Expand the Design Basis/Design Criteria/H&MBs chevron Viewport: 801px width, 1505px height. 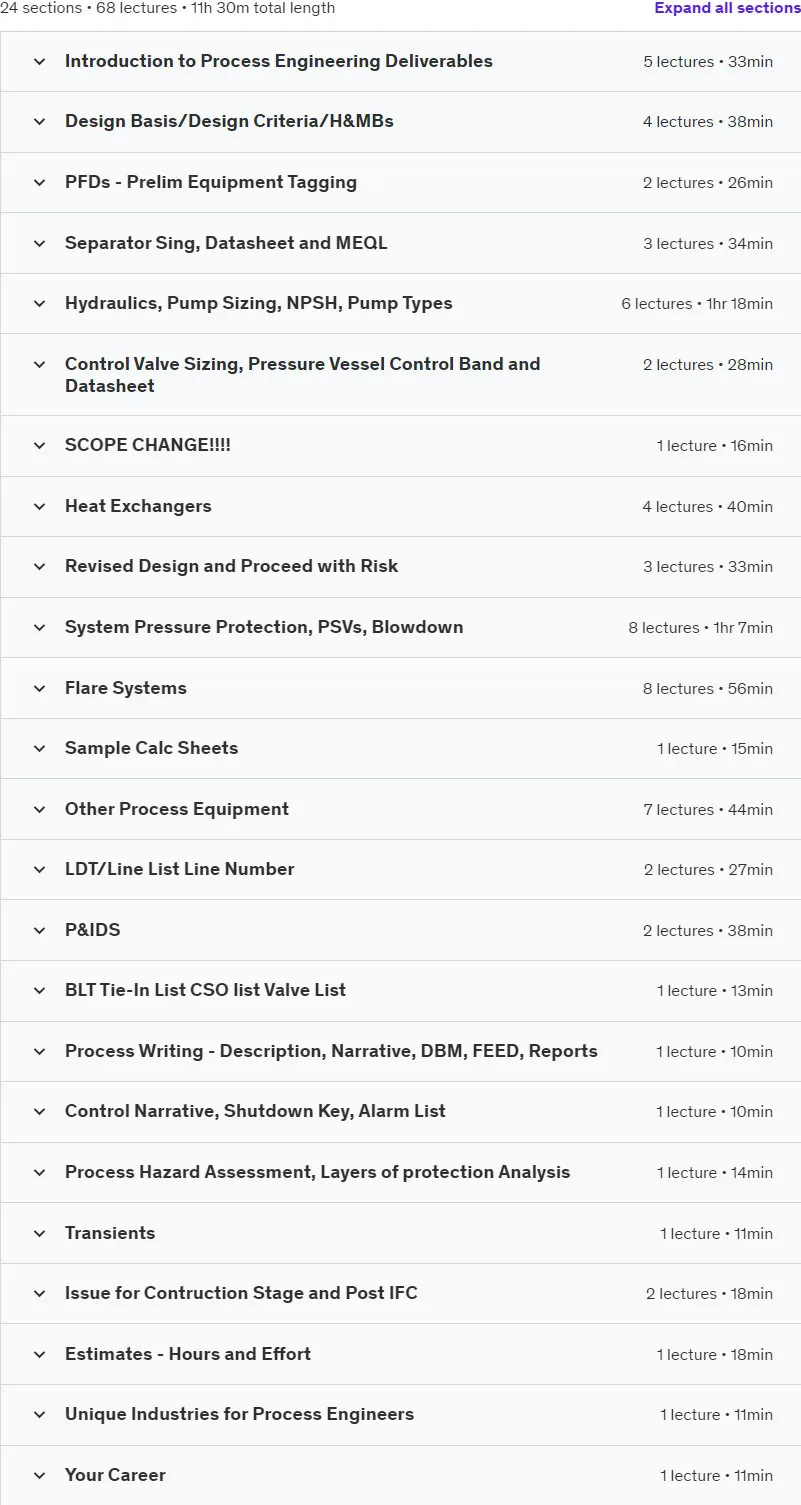coord(40,122)
